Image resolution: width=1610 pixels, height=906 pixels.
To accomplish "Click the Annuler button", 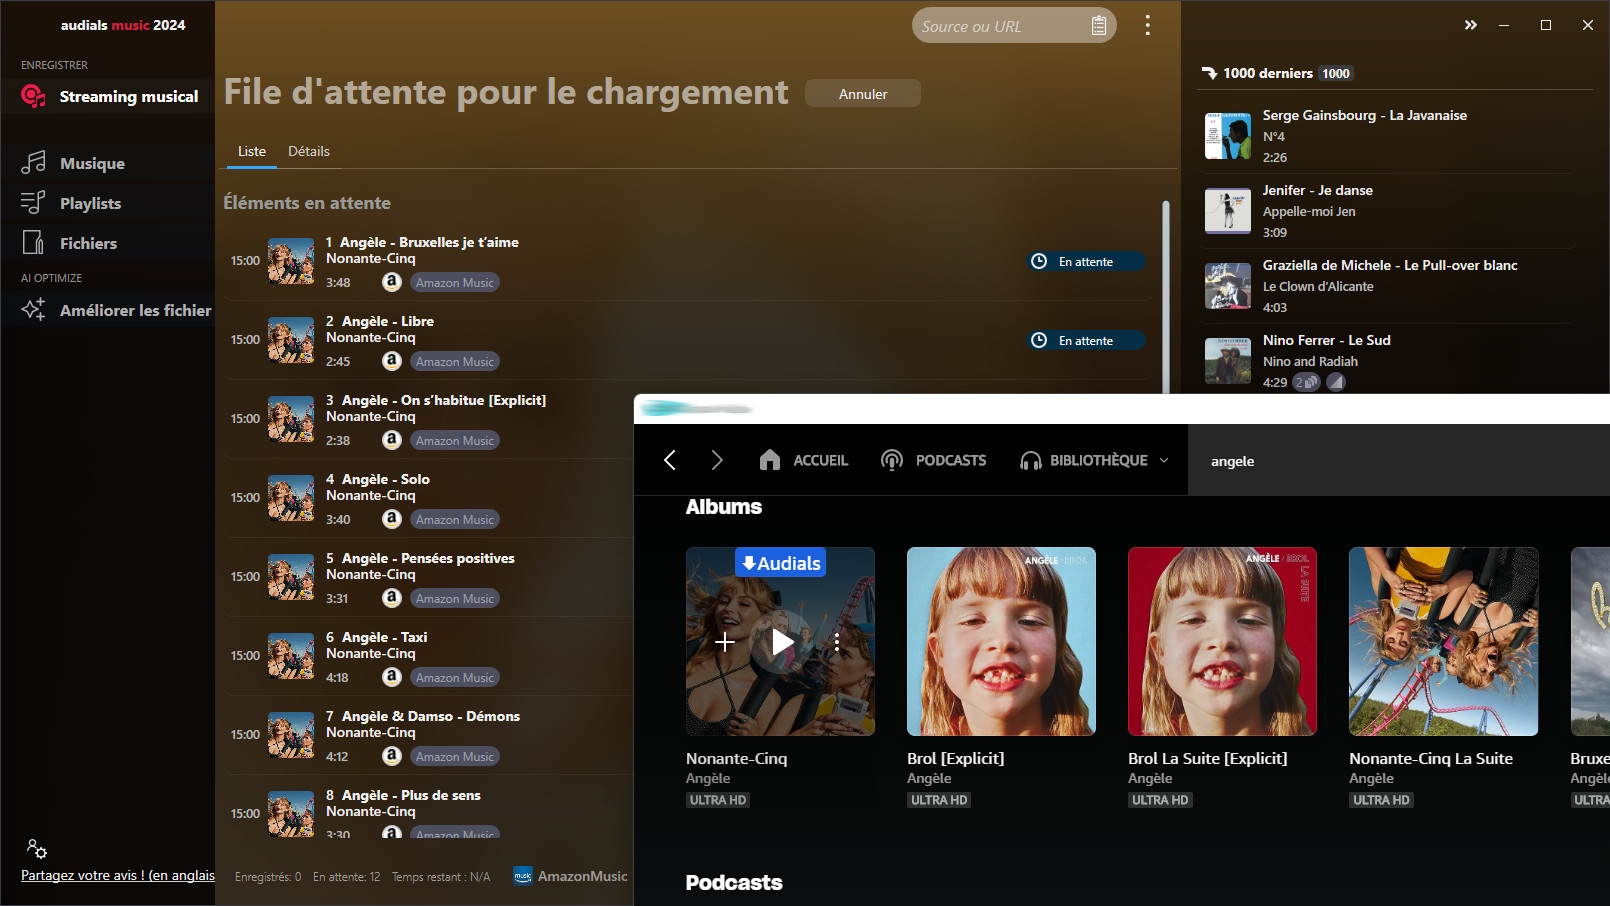I will [863, 93].
